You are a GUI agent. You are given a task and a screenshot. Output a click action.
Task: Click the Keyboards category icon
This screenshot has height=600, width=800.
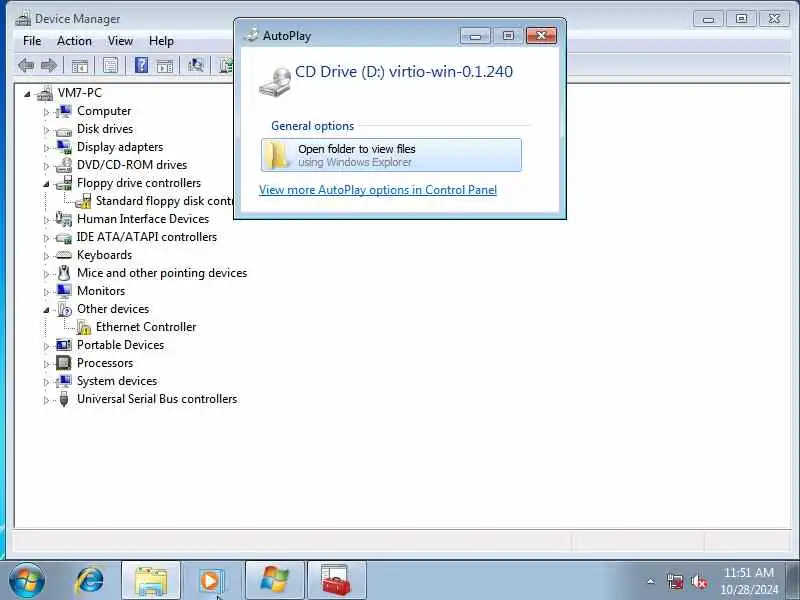pyautogui.click(x=64, y=255)
